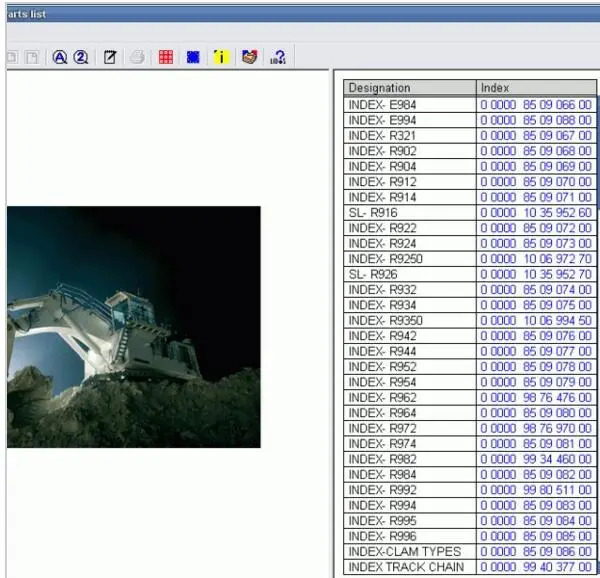Select the row INDEX- R994
The image size is (600, 578).
(470, 505)
